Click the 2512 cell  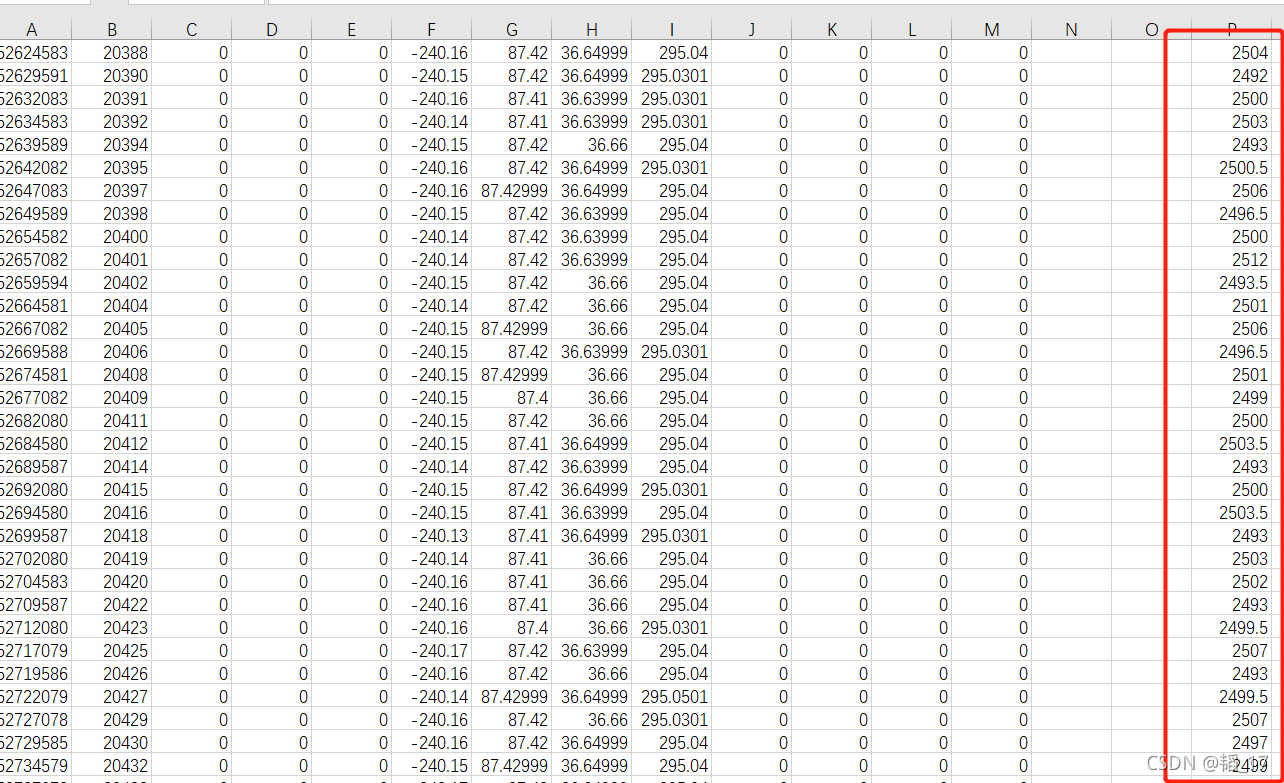click(1231, 259)
